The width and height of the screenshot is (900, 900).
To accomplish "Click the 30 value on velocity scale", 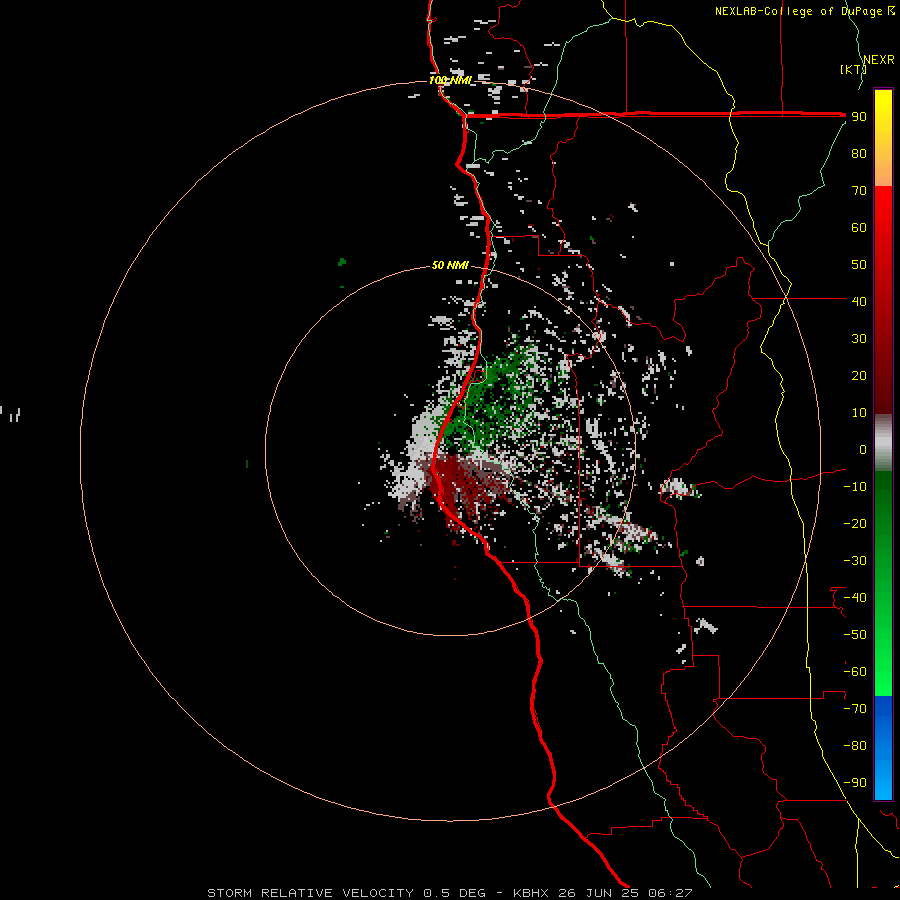I will 859,339.
